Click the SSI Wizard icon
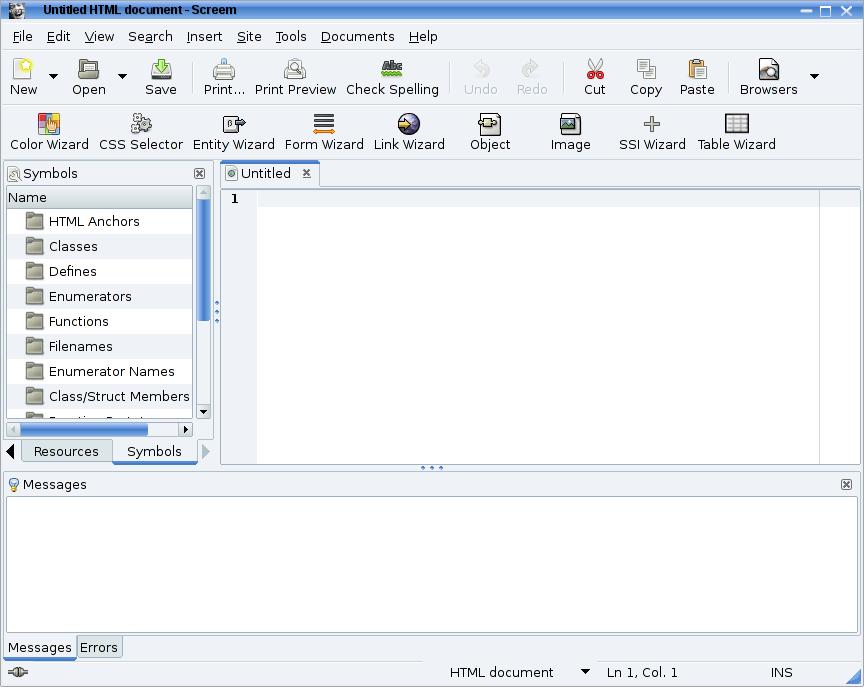This screenshot has width=864, height=687. 652,131
